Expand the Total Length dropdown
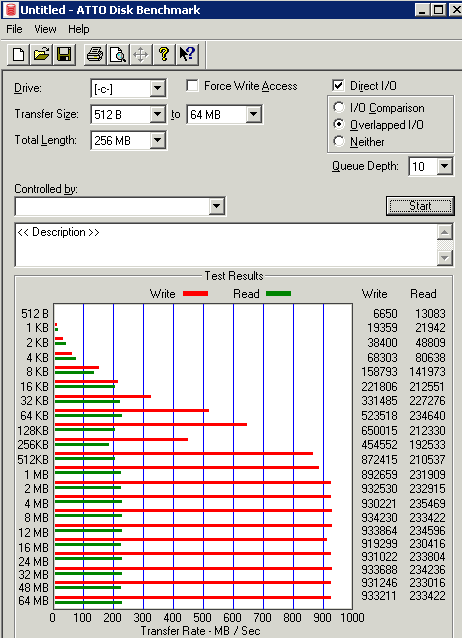The height and width of the screenshot is (638, 462). (157, 140)
